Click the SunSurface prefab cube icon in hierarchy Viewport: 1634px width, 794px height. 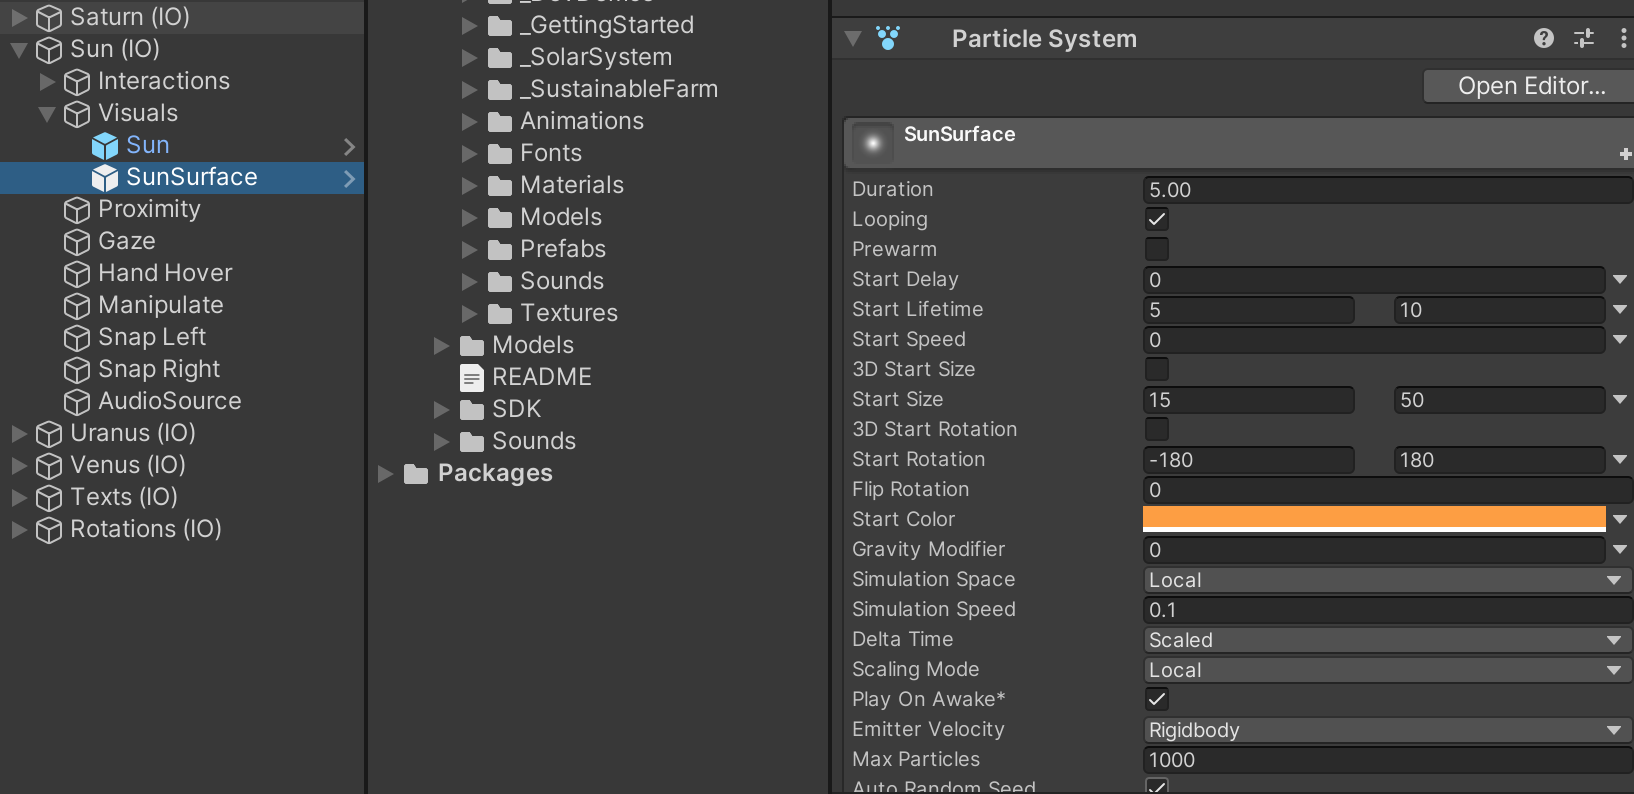[x=105, y=178]
